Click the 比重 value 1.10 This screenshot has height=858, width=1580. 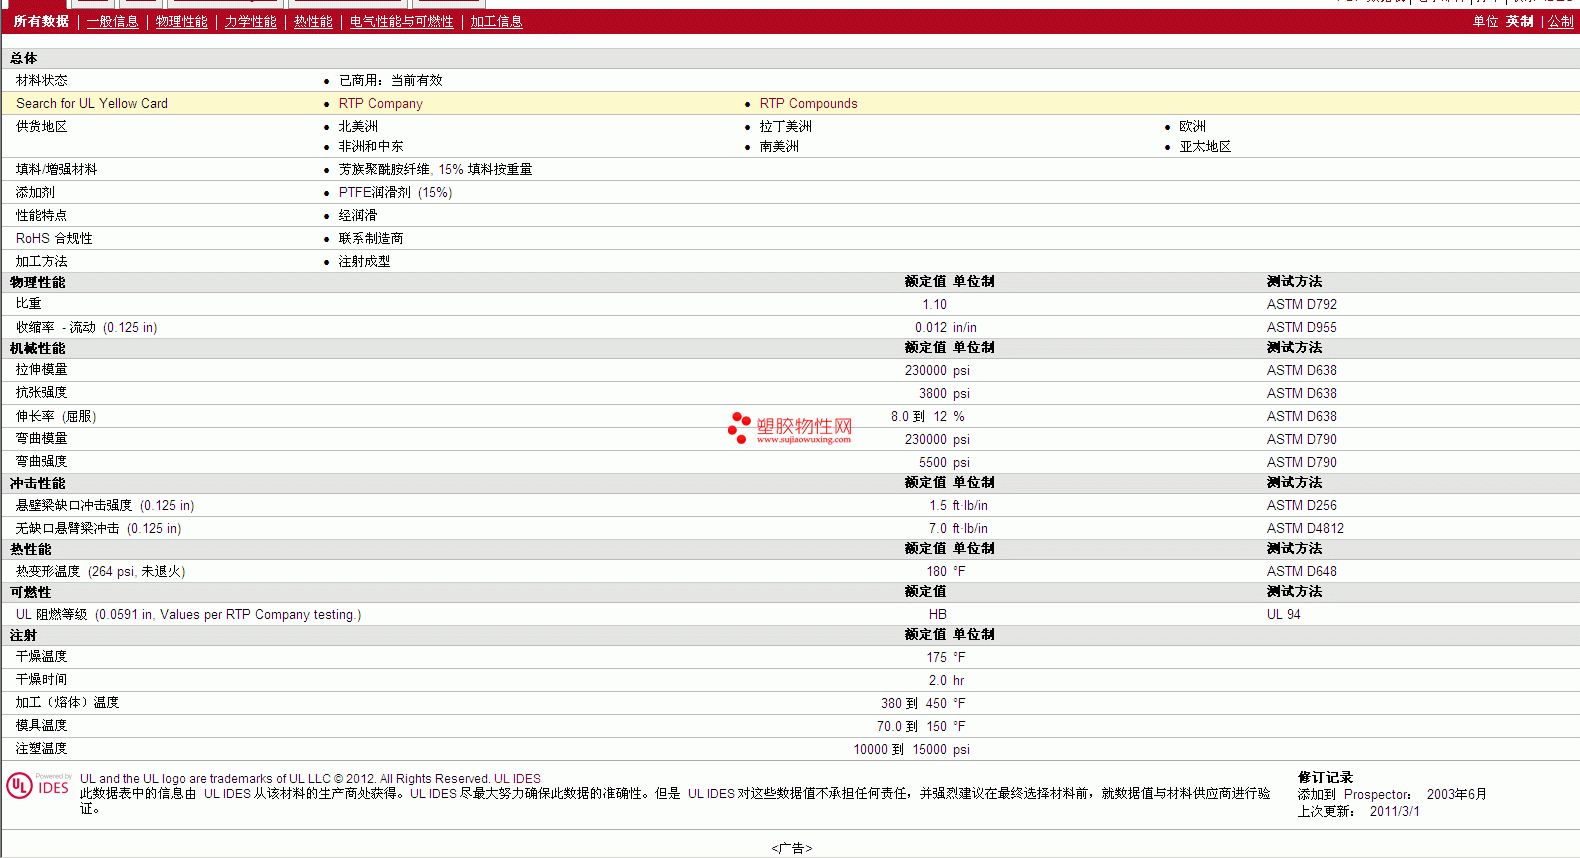coord(934,304)
